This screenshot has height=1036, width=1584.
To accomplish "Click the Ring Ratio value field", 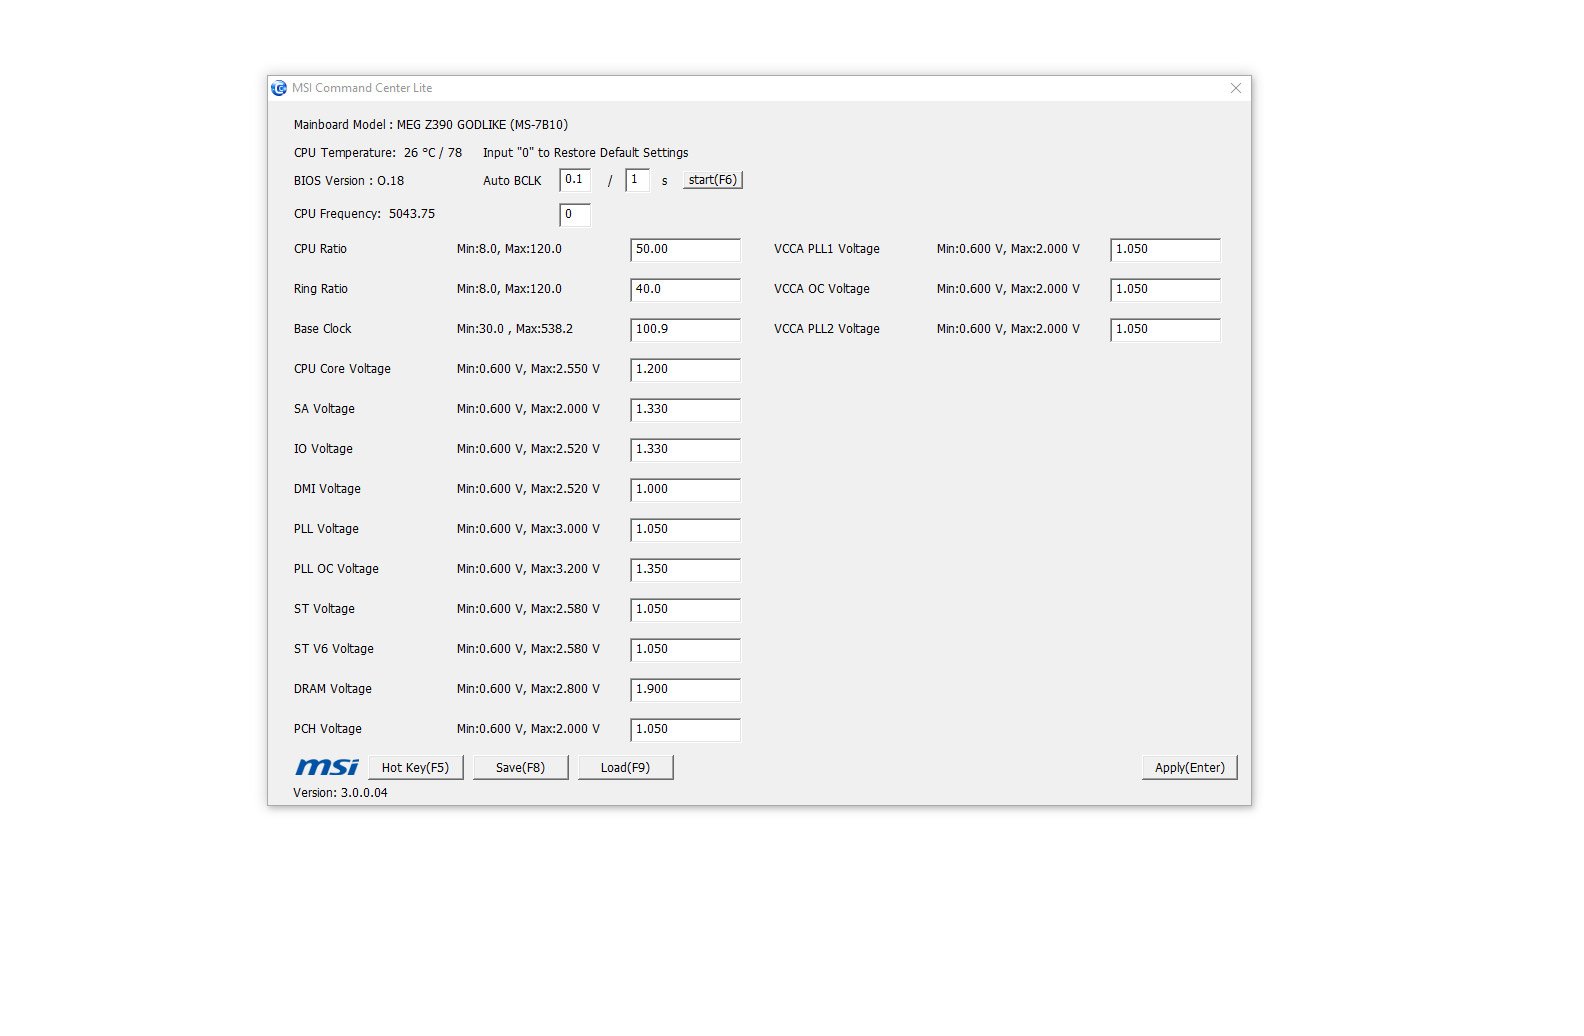I will tap(686, 290).
